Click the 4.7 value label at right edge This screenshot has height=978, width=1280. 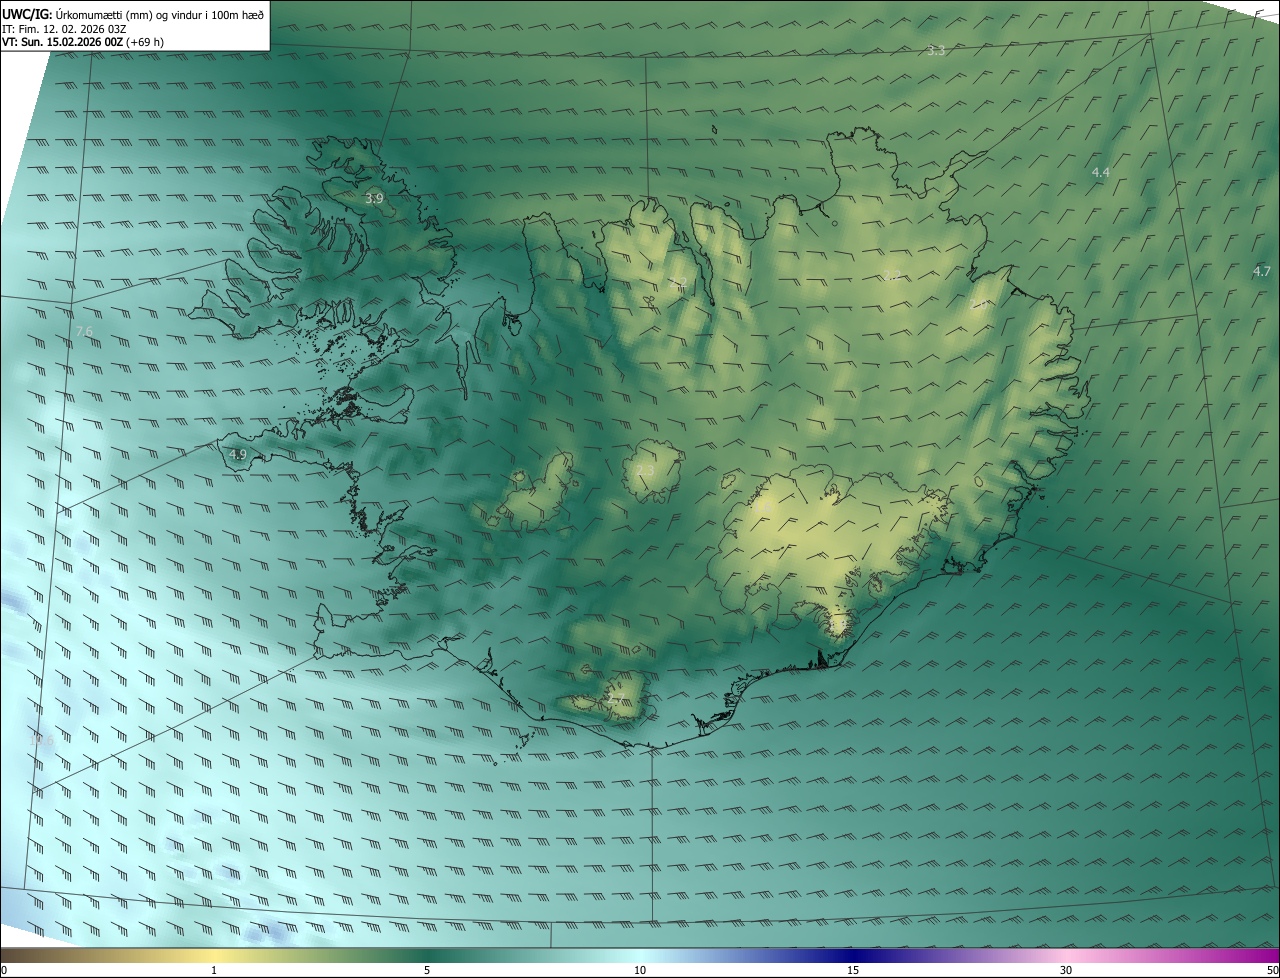coord(1261,271)
